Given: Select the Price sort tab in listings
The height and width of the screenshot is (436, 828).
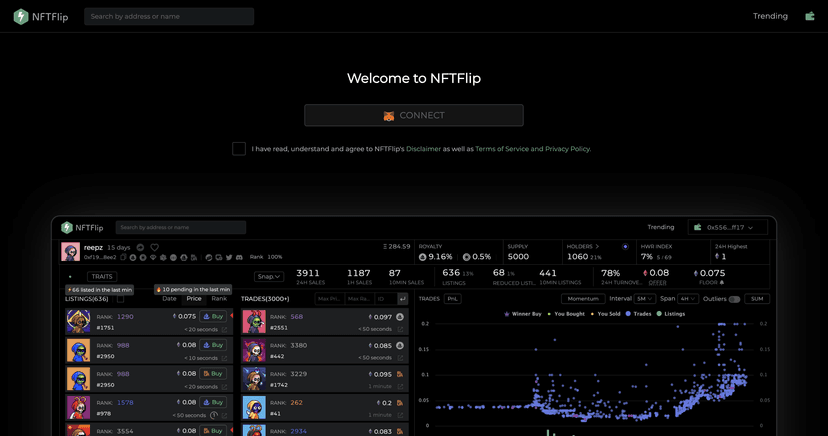Looking at the screenshot, I should [x=194, y=299].
